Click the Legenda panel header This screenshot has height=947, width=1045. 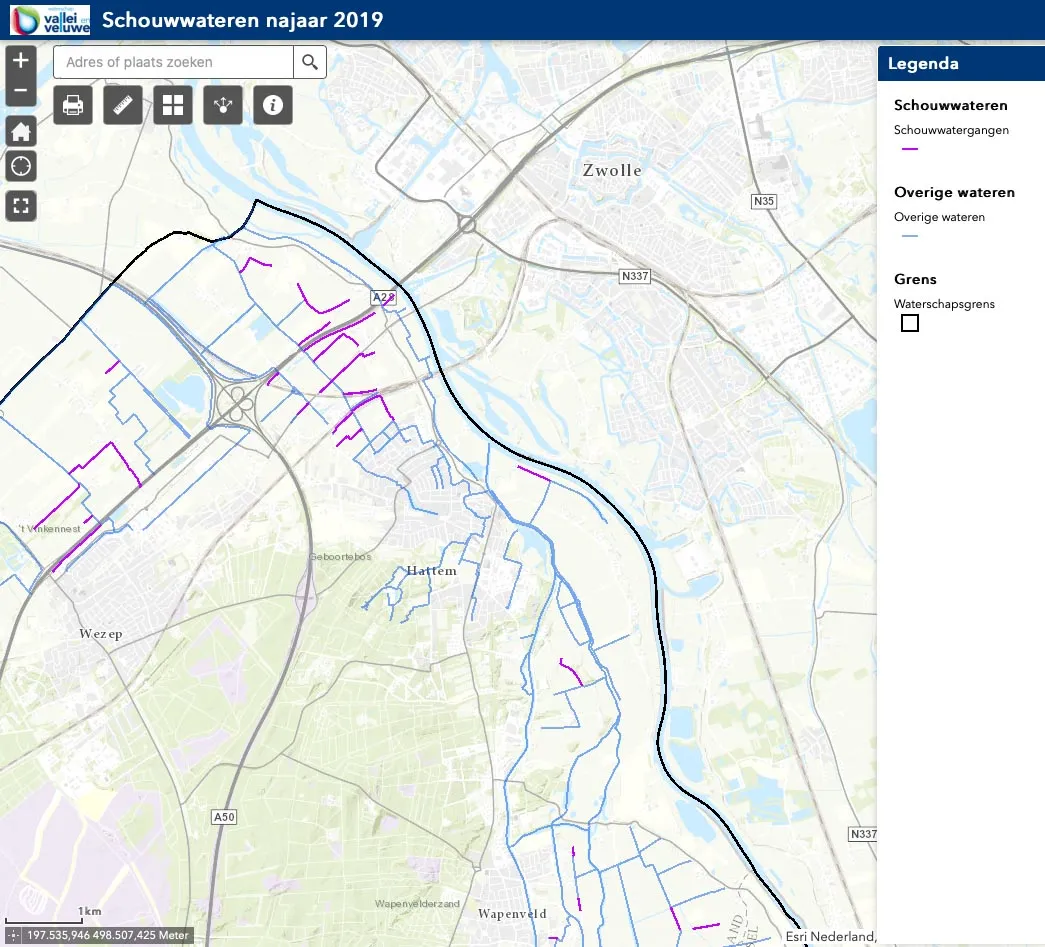click(960, 64)
